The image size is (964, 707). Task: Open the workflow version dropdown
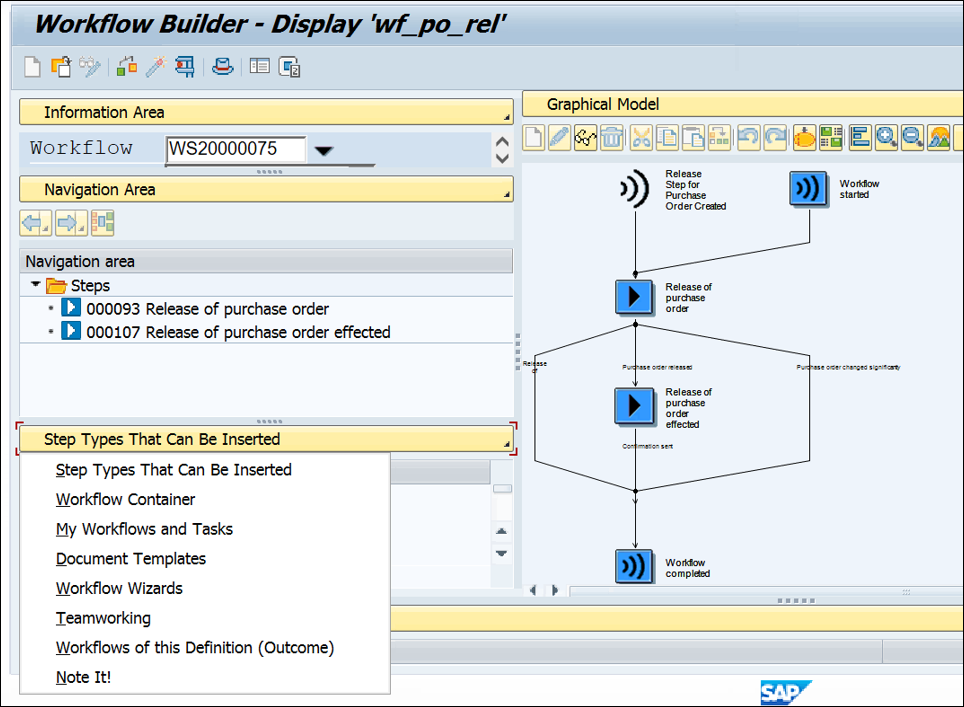pos(323,147)
